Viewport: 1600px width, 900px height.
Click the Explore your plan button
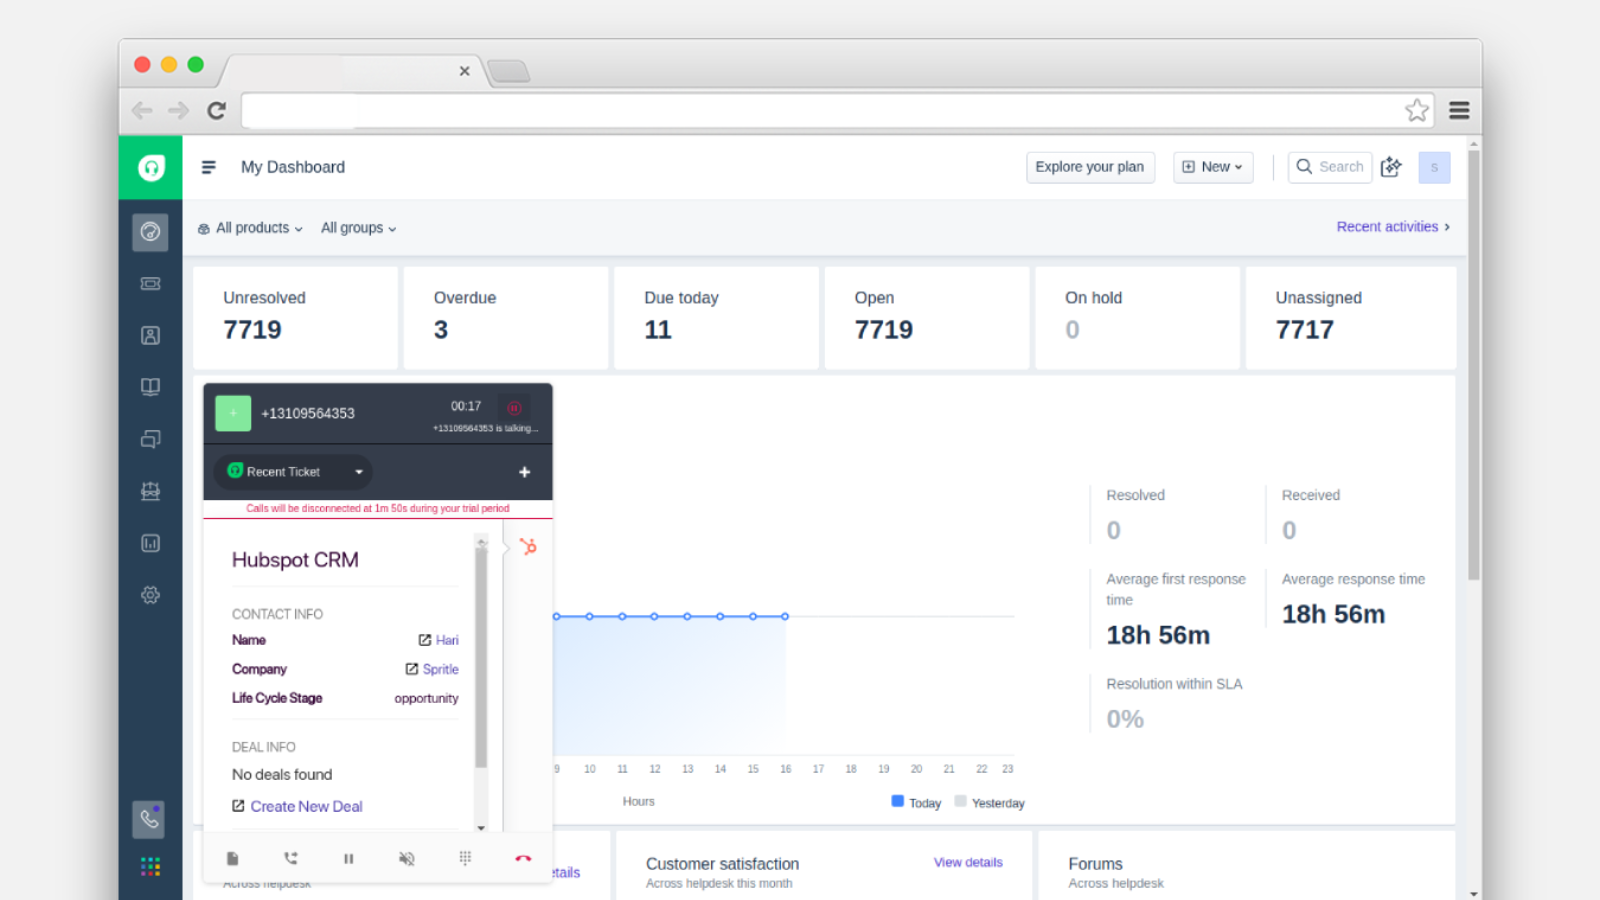coord(1089,167)
